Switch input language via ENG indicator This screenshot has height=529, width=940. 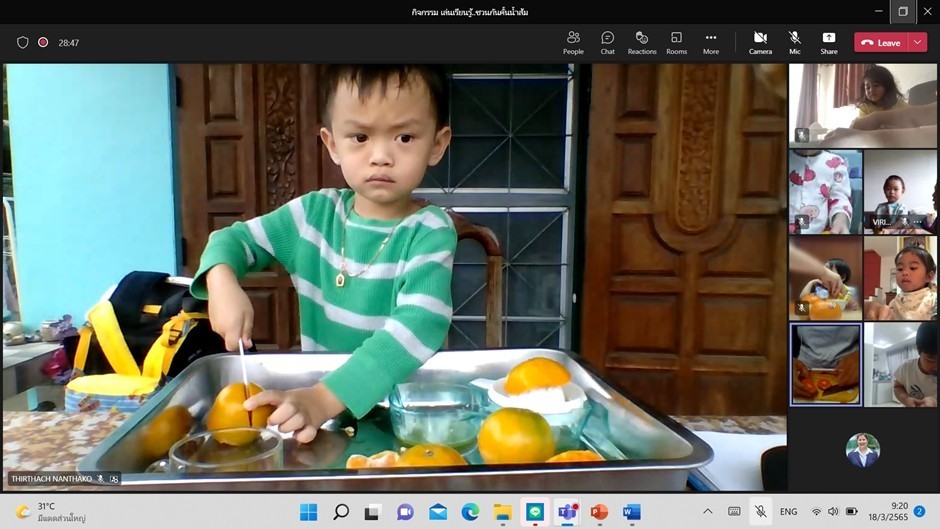pyautogui.click(x=788, y=512)
